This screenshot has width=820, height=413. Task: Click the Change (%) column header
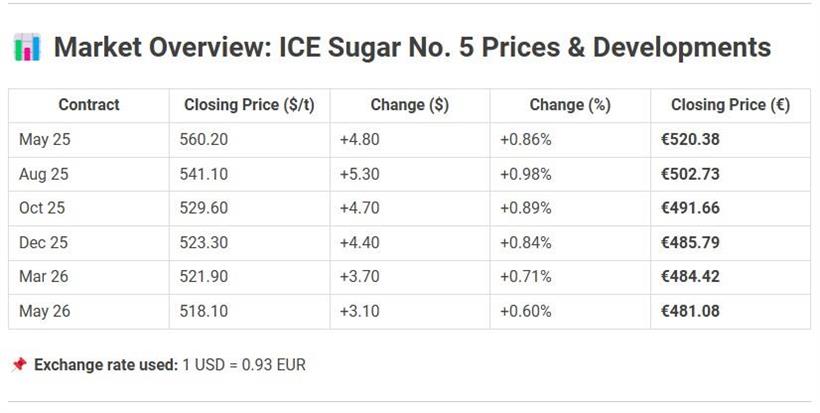(570, 105)
